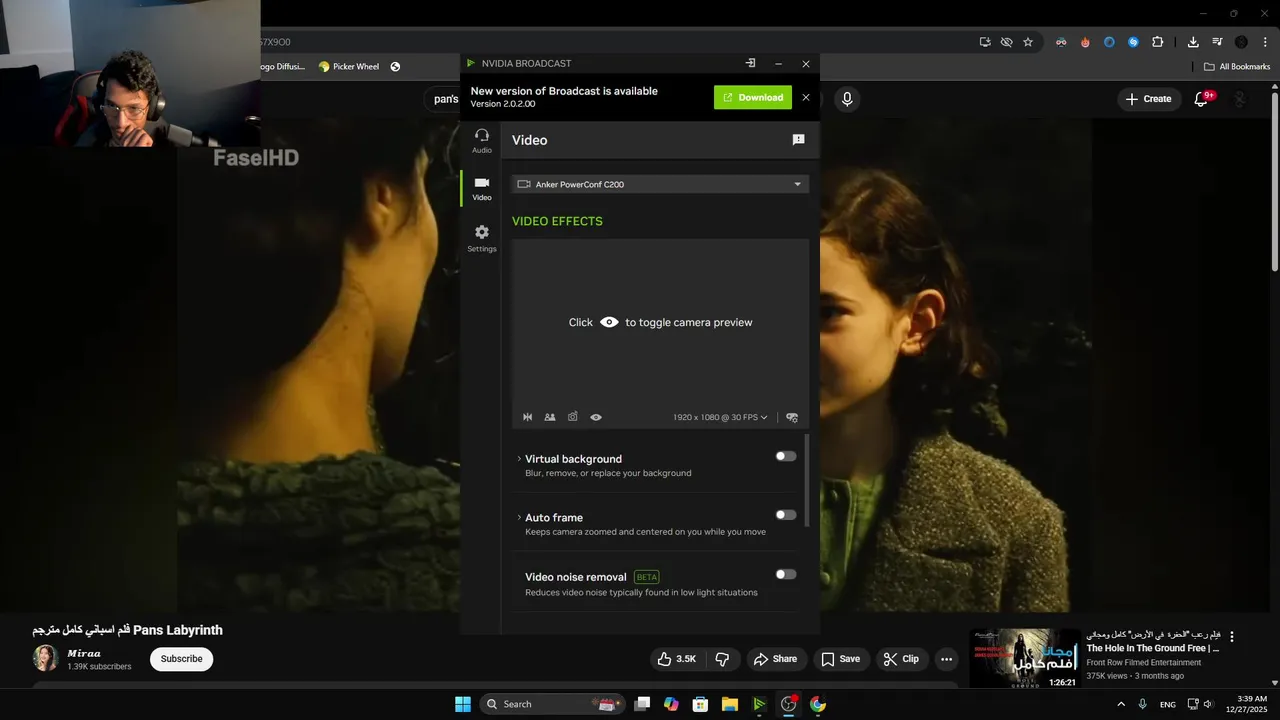
Task: Save the video with the Save button
Action: (x=840, y=659)
